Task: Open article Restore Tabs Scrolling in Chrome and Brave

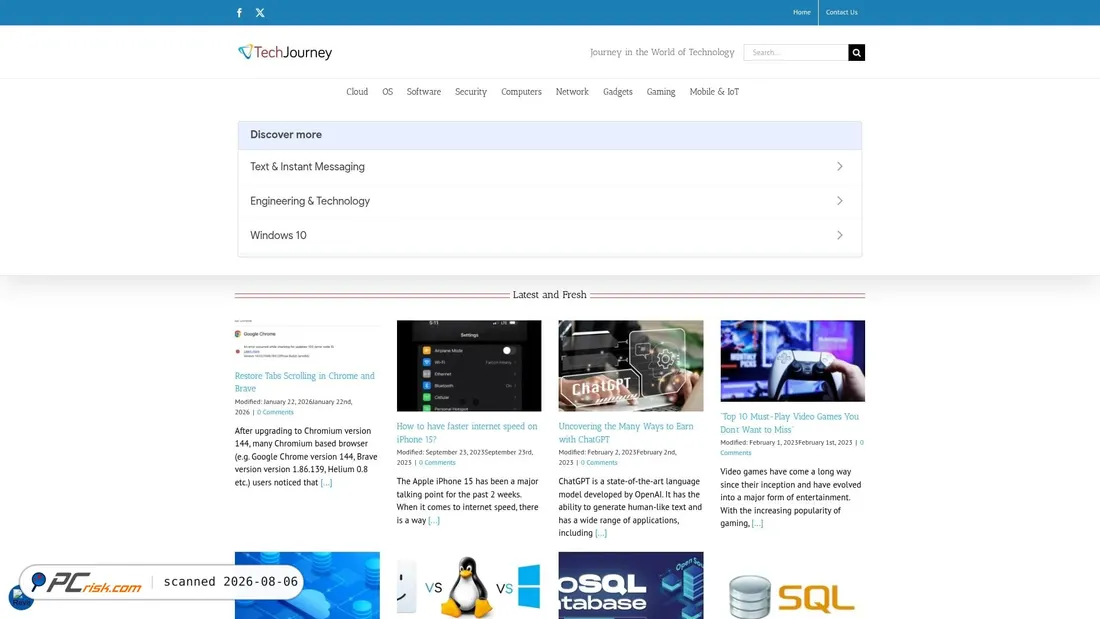Action: [304, 382]
